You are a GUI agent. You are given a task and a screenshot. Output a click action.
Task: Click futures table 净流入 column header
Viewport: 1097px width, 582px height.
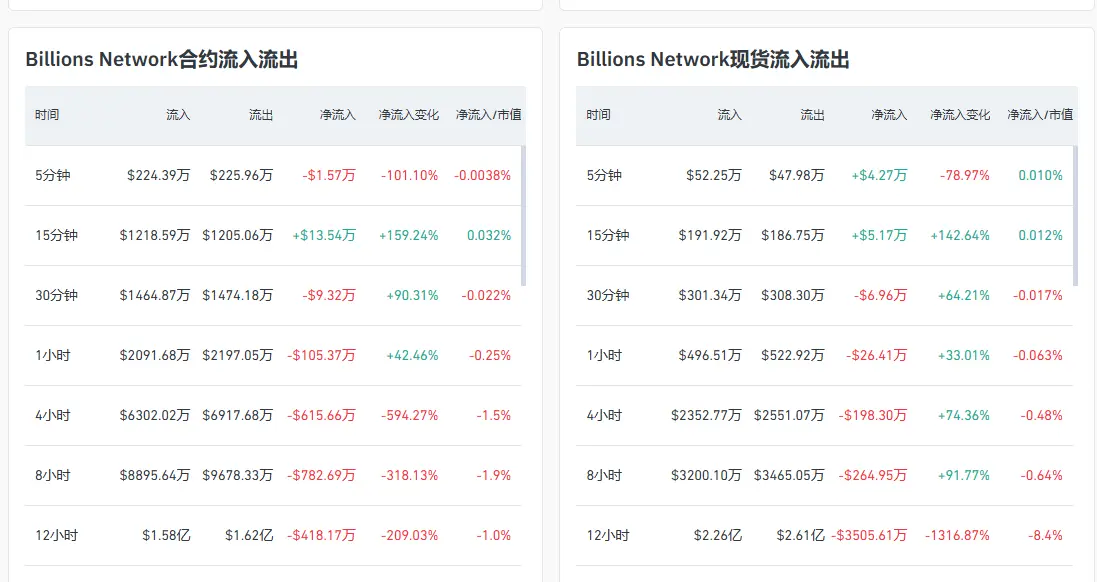(338, 115)
